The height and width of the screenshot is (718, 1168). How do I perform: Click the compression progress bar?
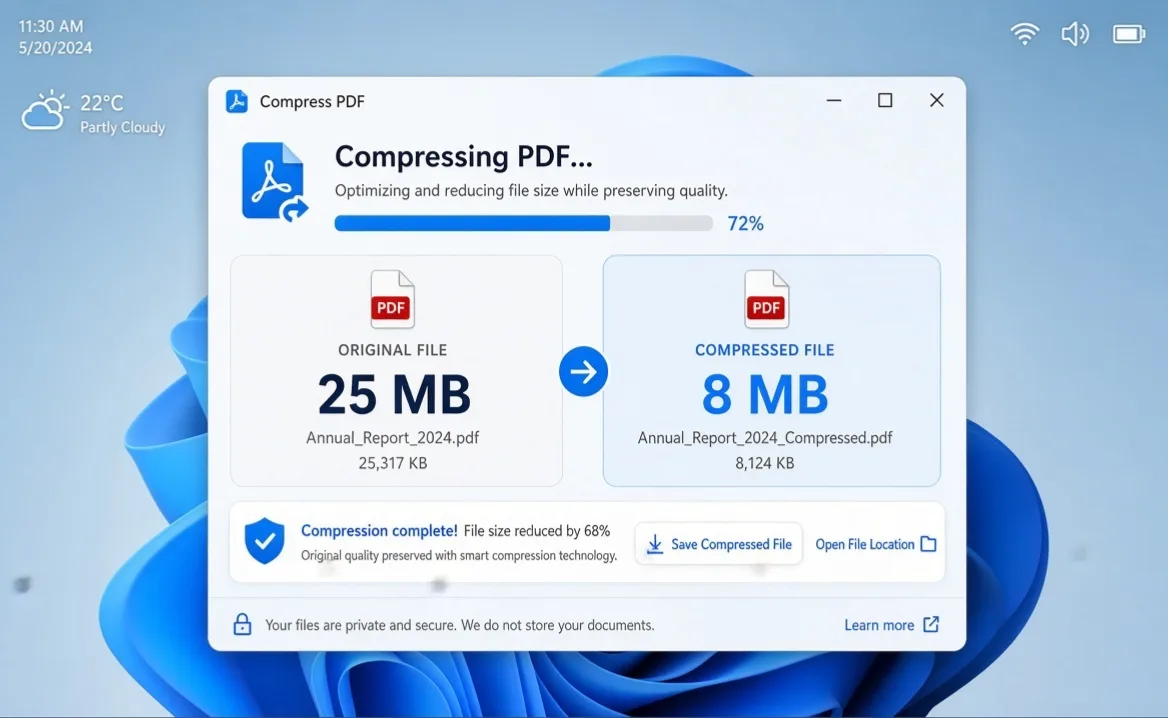pyautogui.click(x=524, y=223)
